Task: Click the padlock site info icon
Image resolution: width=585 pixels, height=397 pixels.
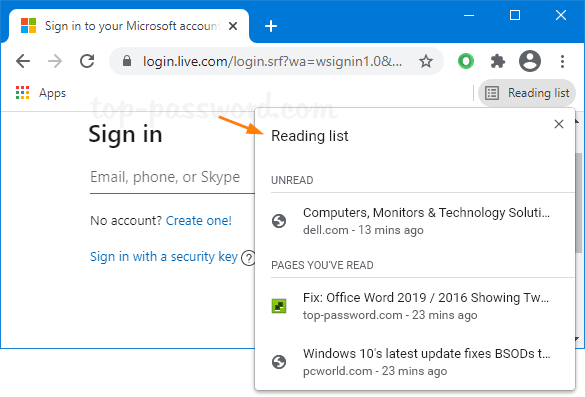Action: tap(127, 61)
